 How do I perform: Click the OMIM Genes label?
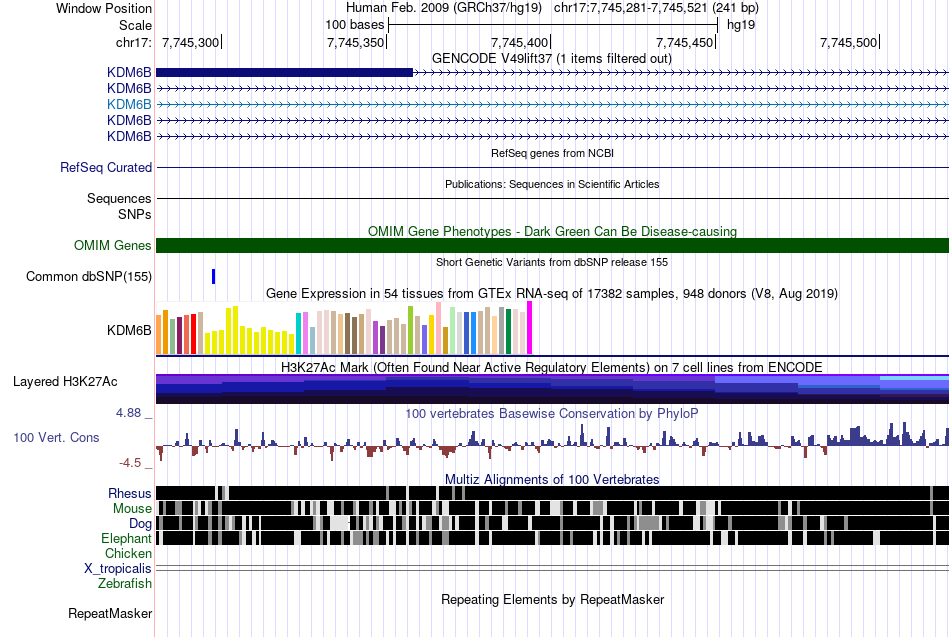(x=113, y=245)
